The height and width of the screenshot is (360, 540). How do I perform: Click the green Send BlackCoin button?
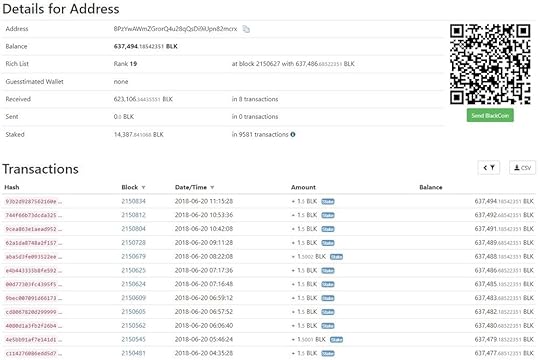tap(490, 115)
